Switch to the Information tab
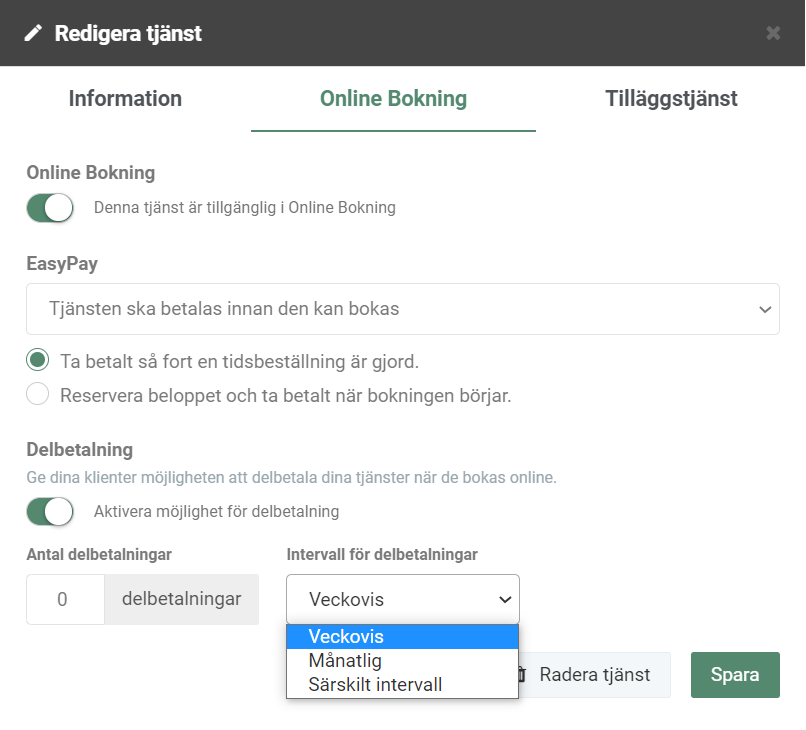806x730 pixels. (125, 99)
